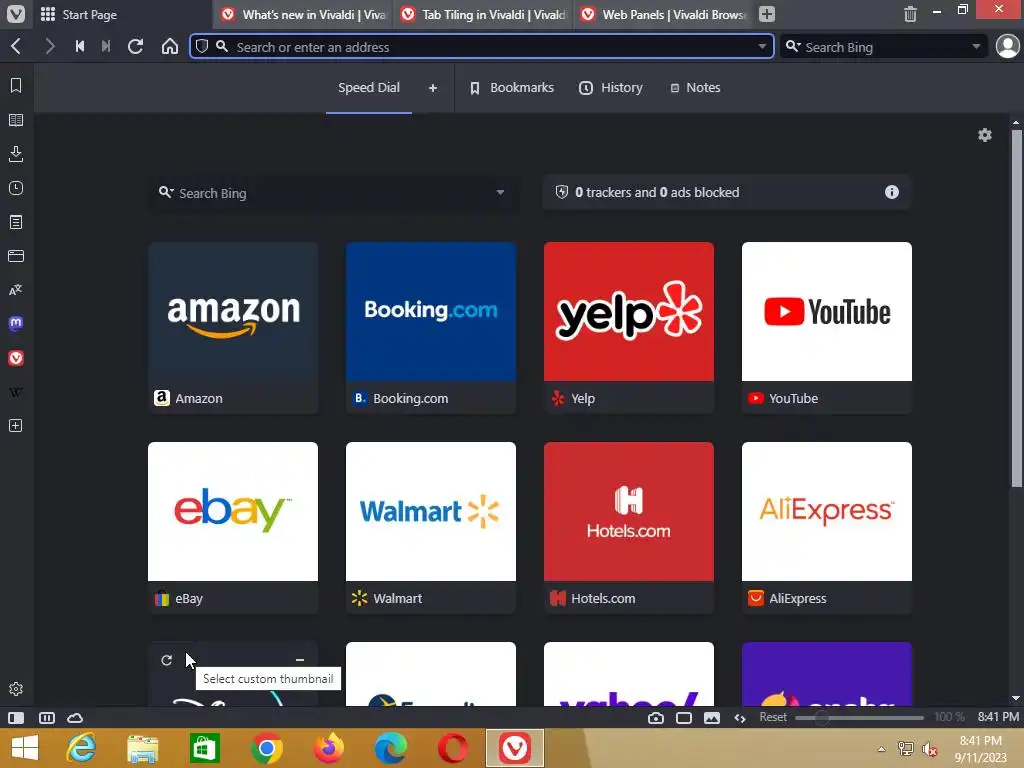This screenshot has height=768, width=1024.
Task: Go to the Home page
Action: (170, 46)
